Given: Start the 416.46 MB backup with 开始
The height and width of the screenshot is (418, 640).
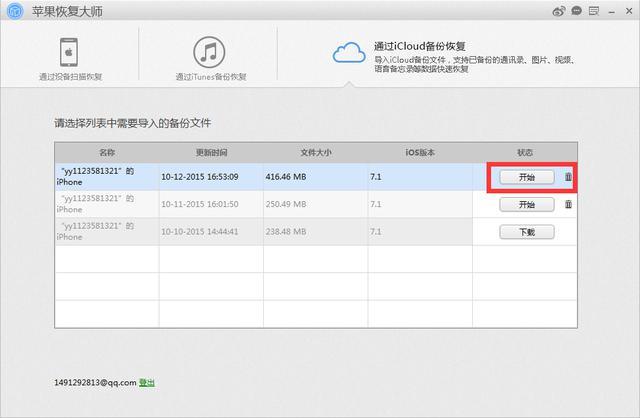Looking at the screenshot, I should click(527, 177).
